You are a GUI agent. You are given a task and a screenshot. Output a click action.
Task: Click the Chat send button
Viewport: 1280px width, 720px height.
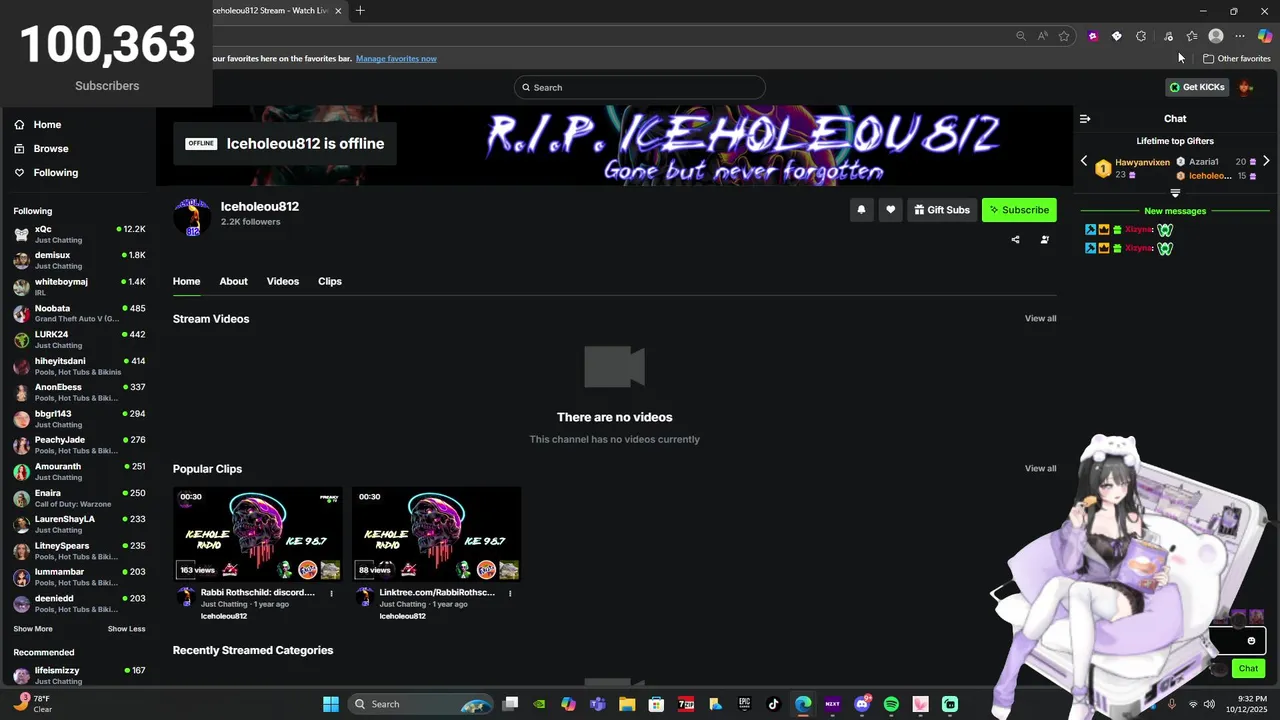click(1248, 668)
